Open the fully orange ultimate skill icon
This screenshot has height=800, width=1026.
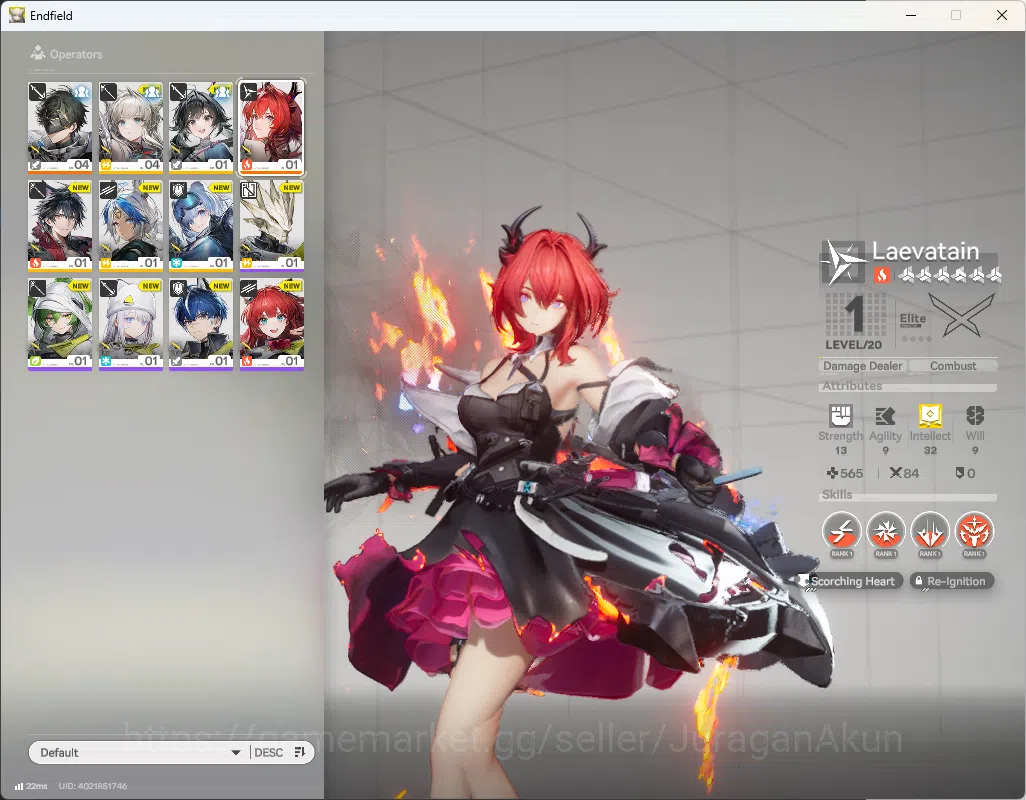point(974,532)
